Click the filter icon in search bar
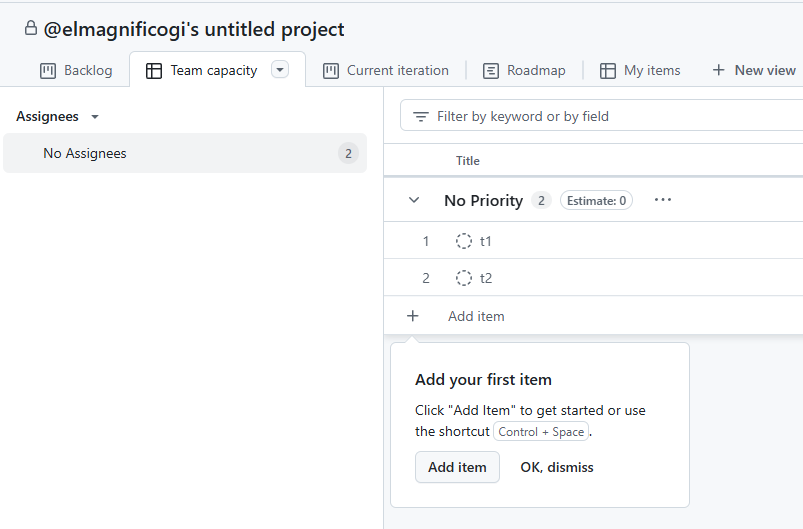The width and height of the screenshot is (803, 529). coord(421,117)
